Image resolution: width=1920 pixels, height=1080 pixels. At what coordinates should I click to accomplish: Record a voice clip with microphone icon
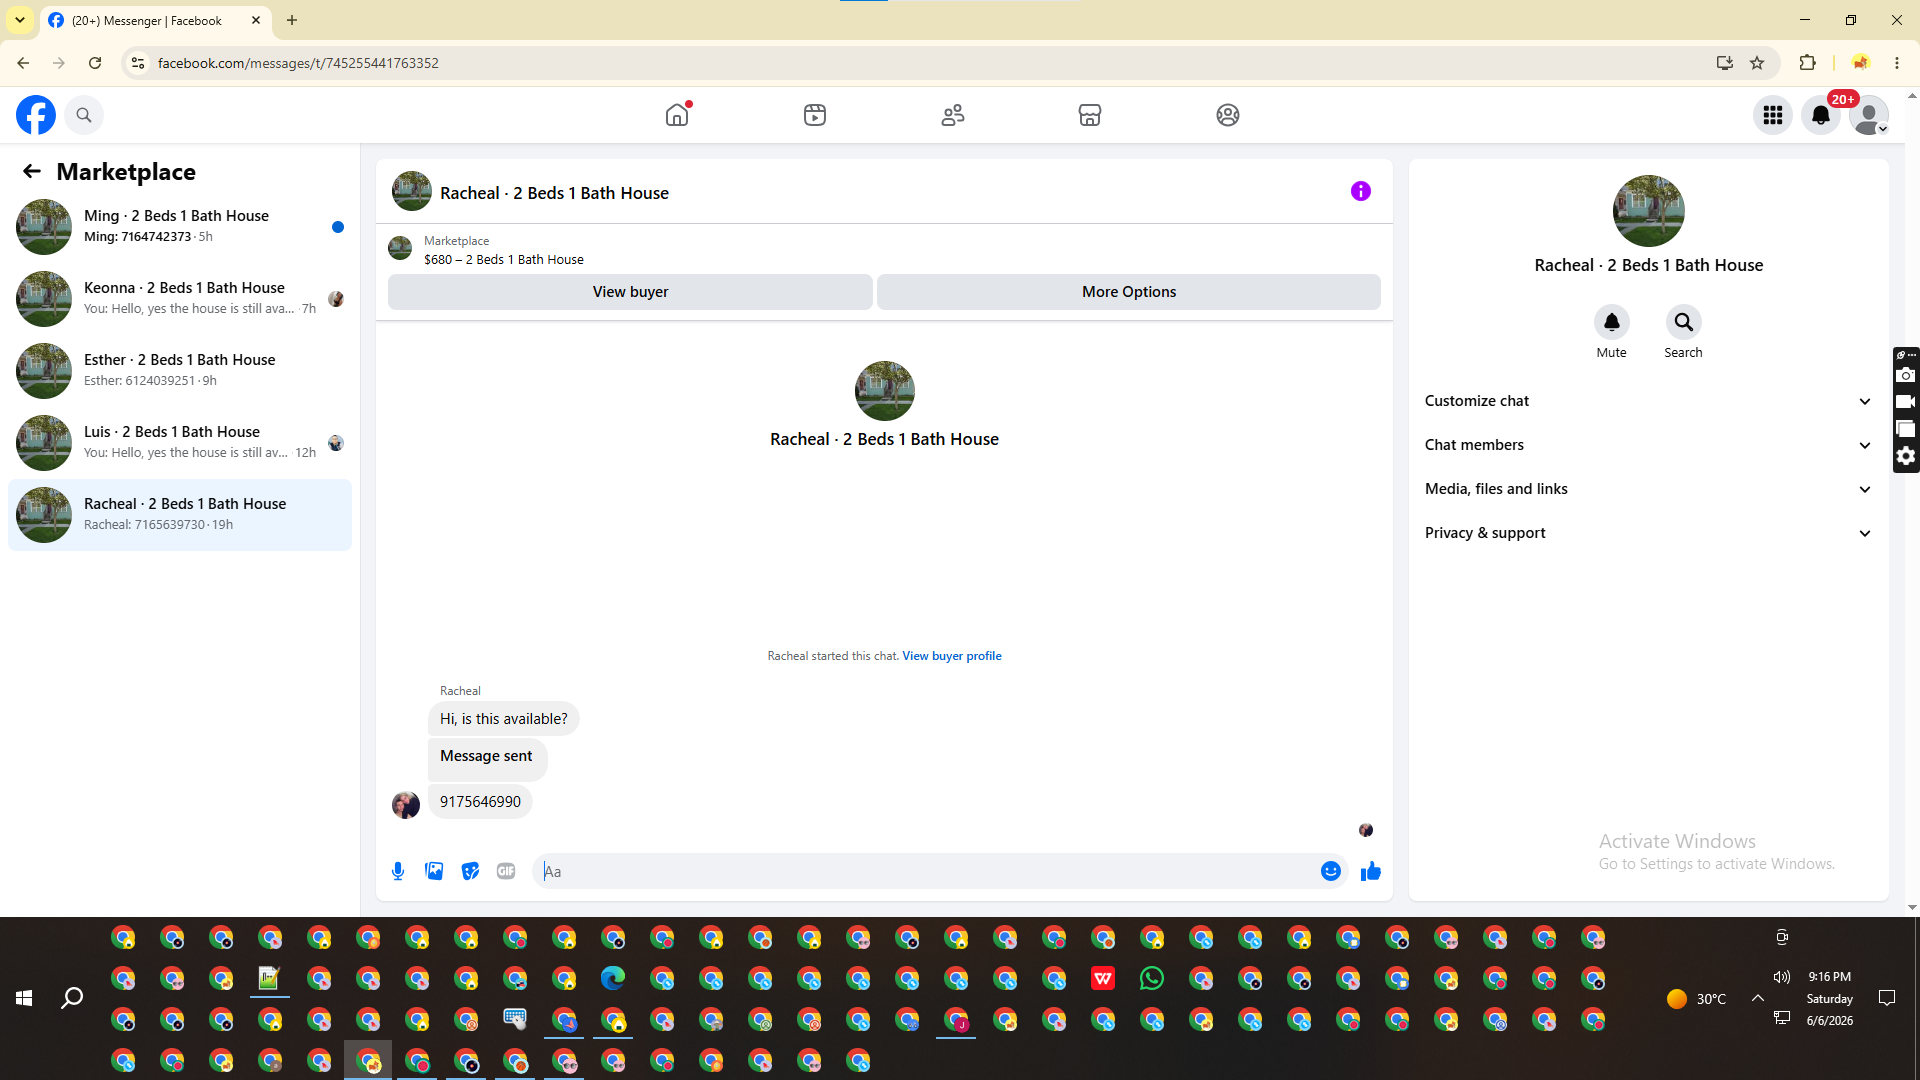pos(398,871)
